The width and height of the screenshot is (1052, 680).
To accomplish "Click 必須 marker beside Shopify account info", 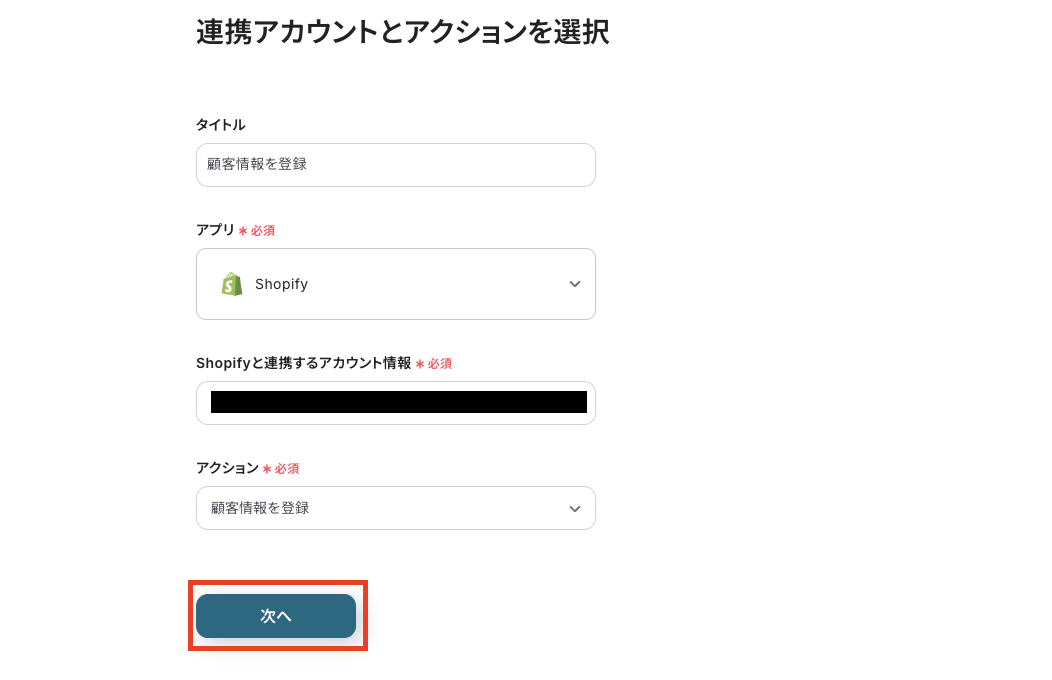I will coord(440,364).
